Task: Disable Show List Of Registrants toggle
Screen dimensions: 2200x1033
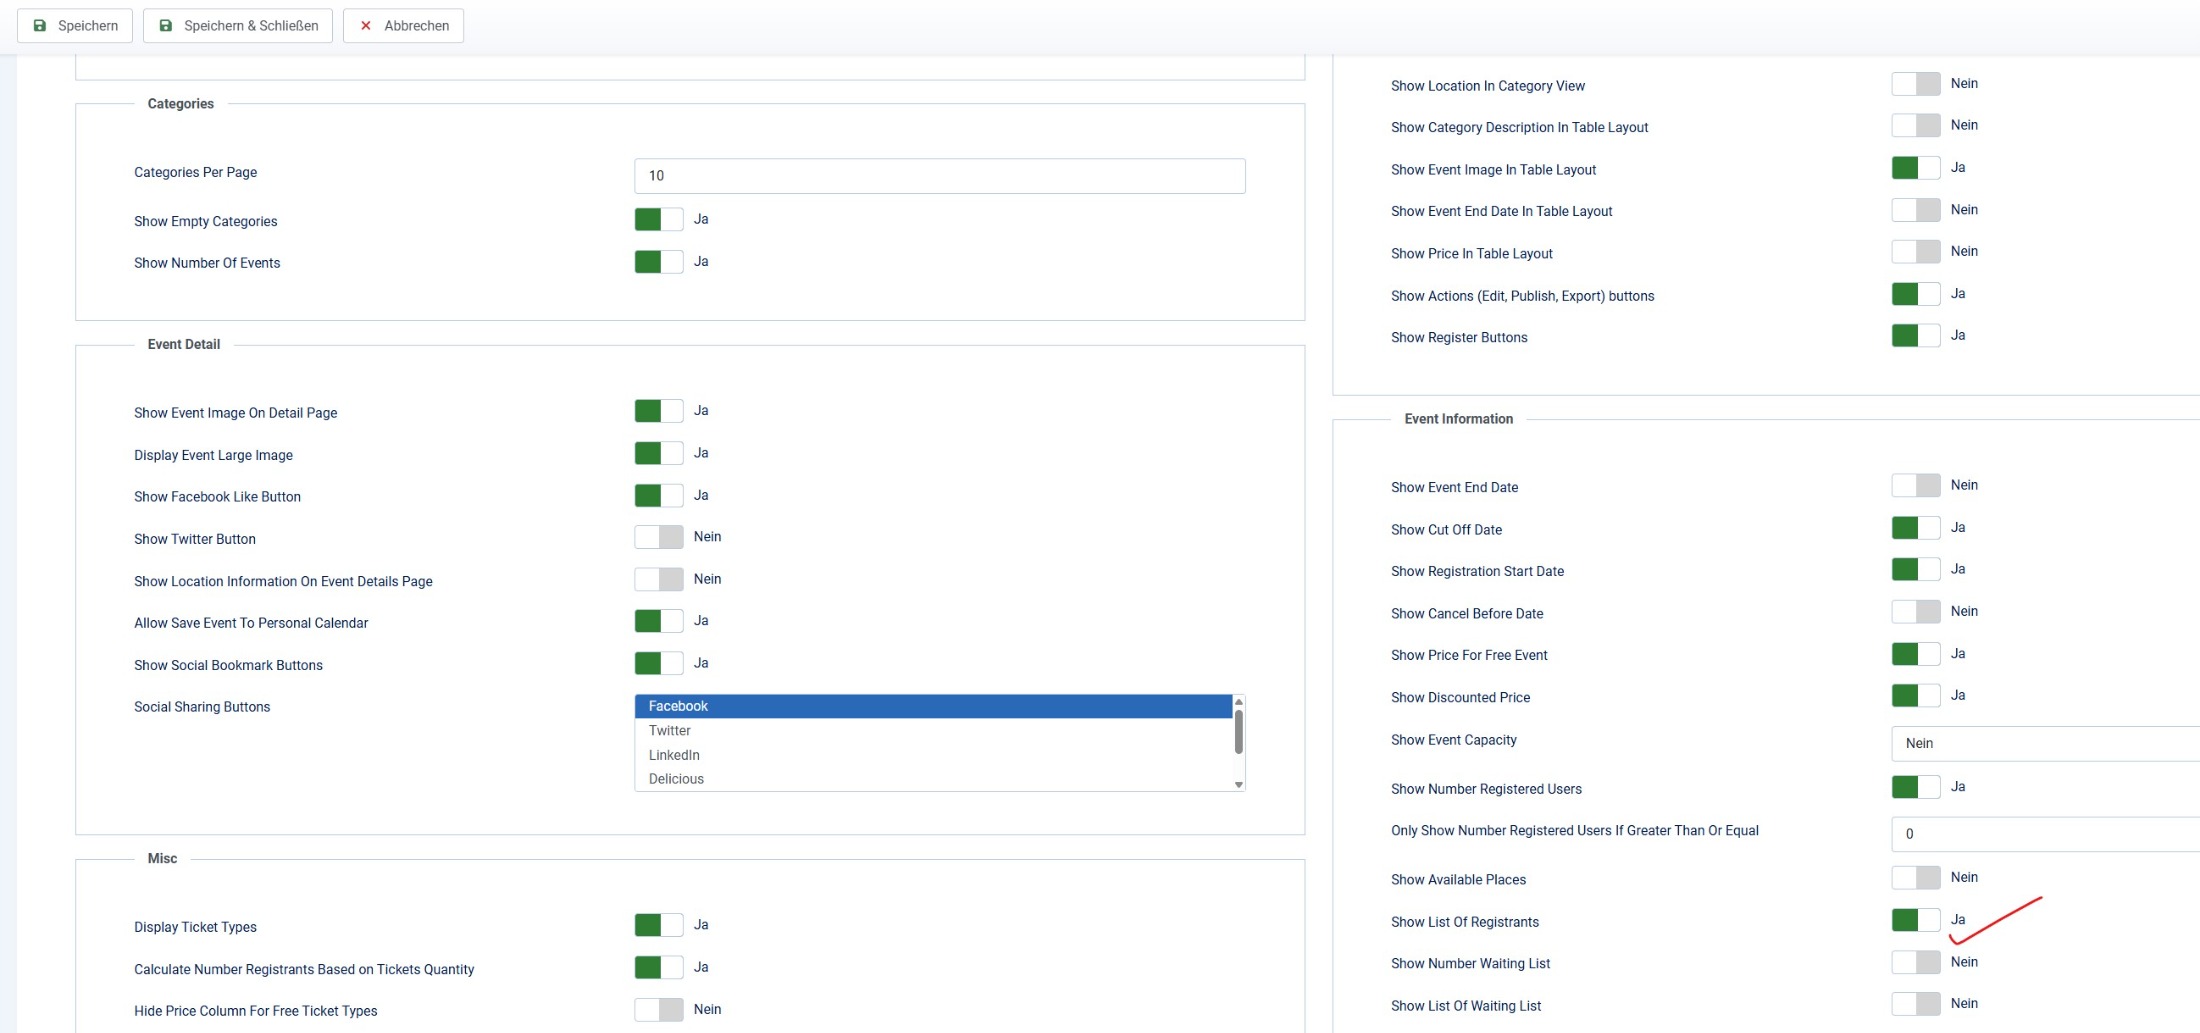Action: (x=1915, y=920)
